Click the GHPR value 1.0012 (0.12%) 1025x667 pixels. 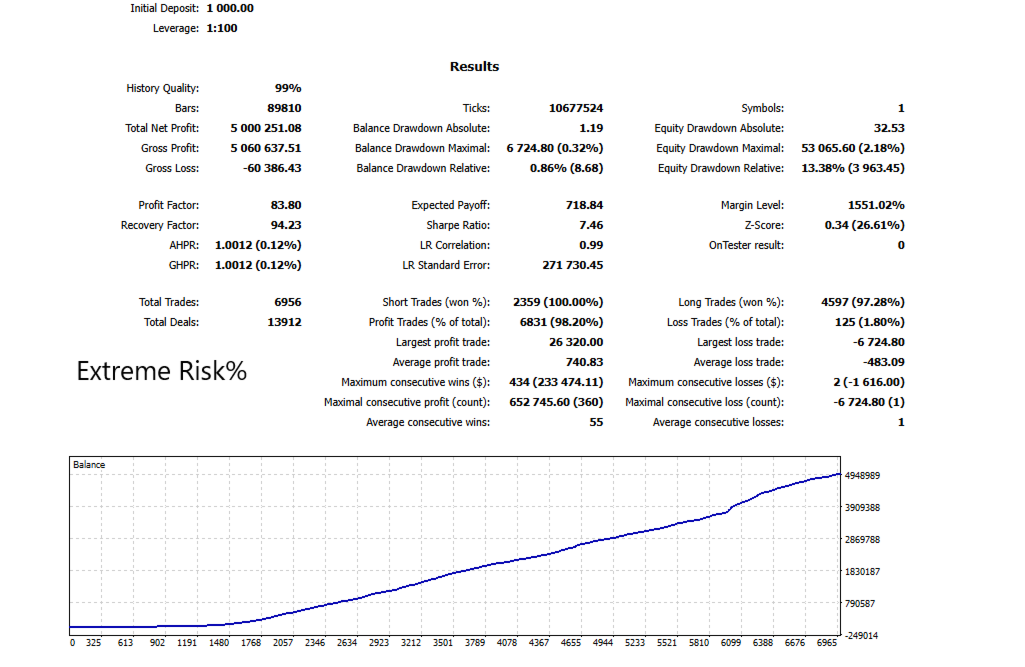click(258, 265)
